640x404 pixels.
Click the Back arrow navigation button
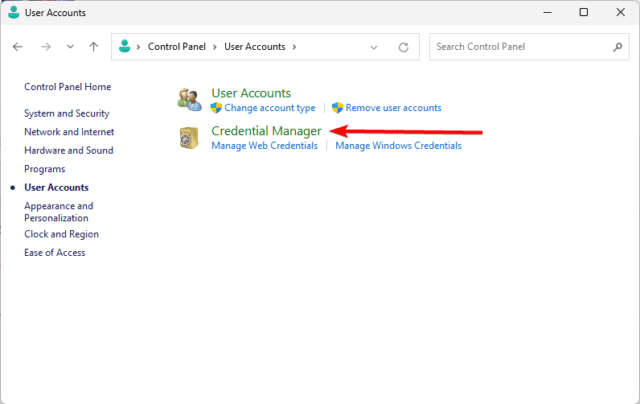(18, 47)
